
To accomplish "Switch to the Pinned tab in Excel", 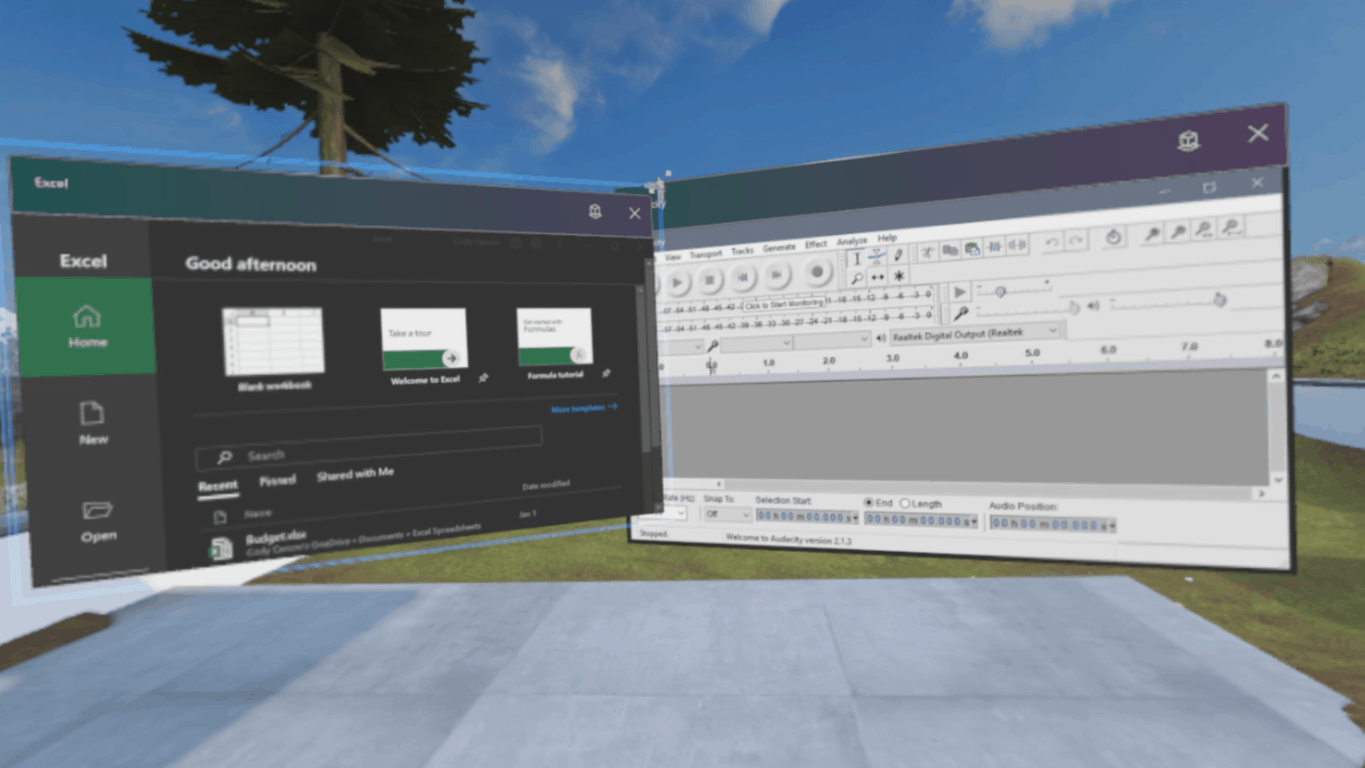I will [x=277, y=480].
